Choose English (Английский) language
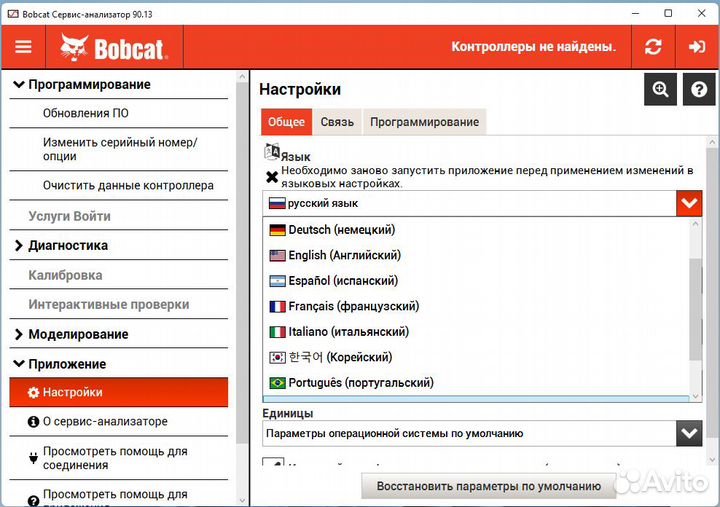This screenshot has width=720, height=507. point(476,255)
